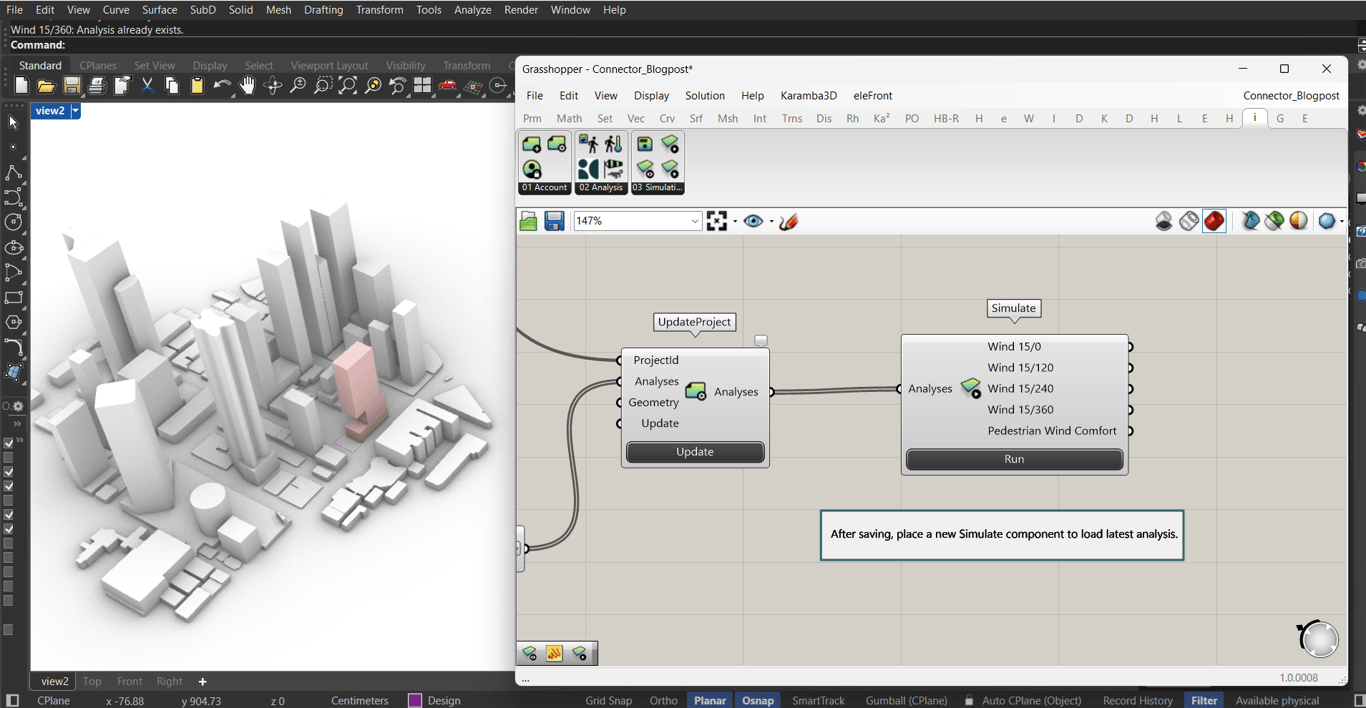Open the Karamba3D menu in Grasshopper
Screen dimensions: 1366x708
pyautogui.click(x=808, y=96)
